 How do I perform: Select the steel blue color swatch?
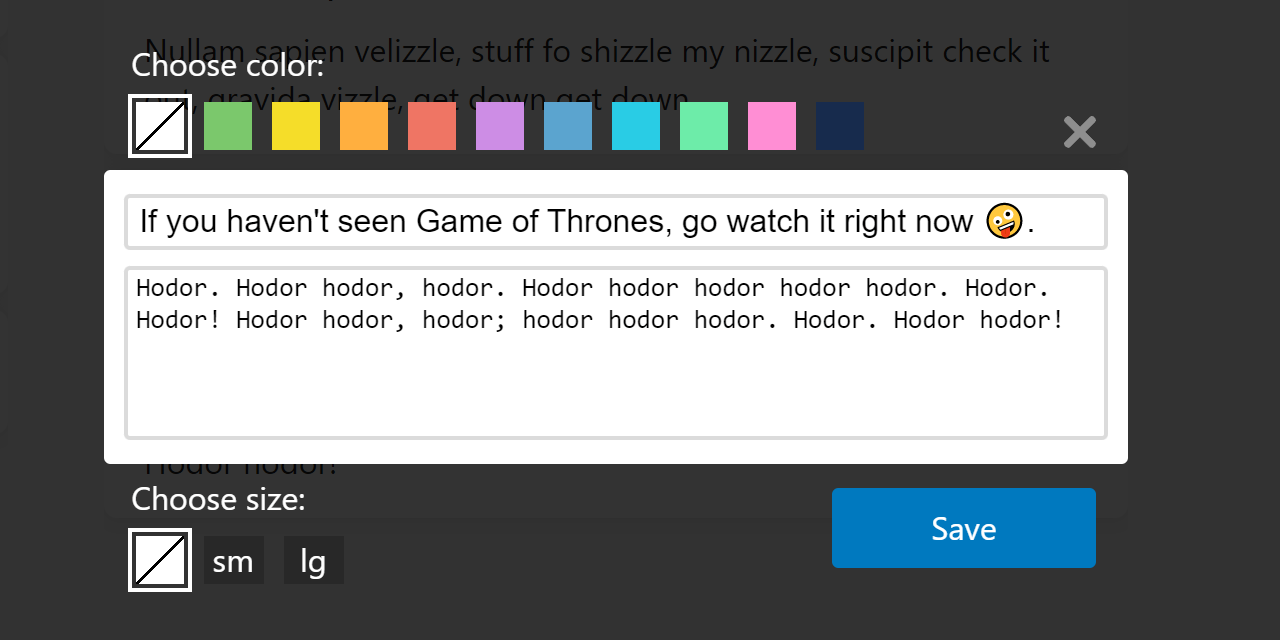tap(568, 126)
